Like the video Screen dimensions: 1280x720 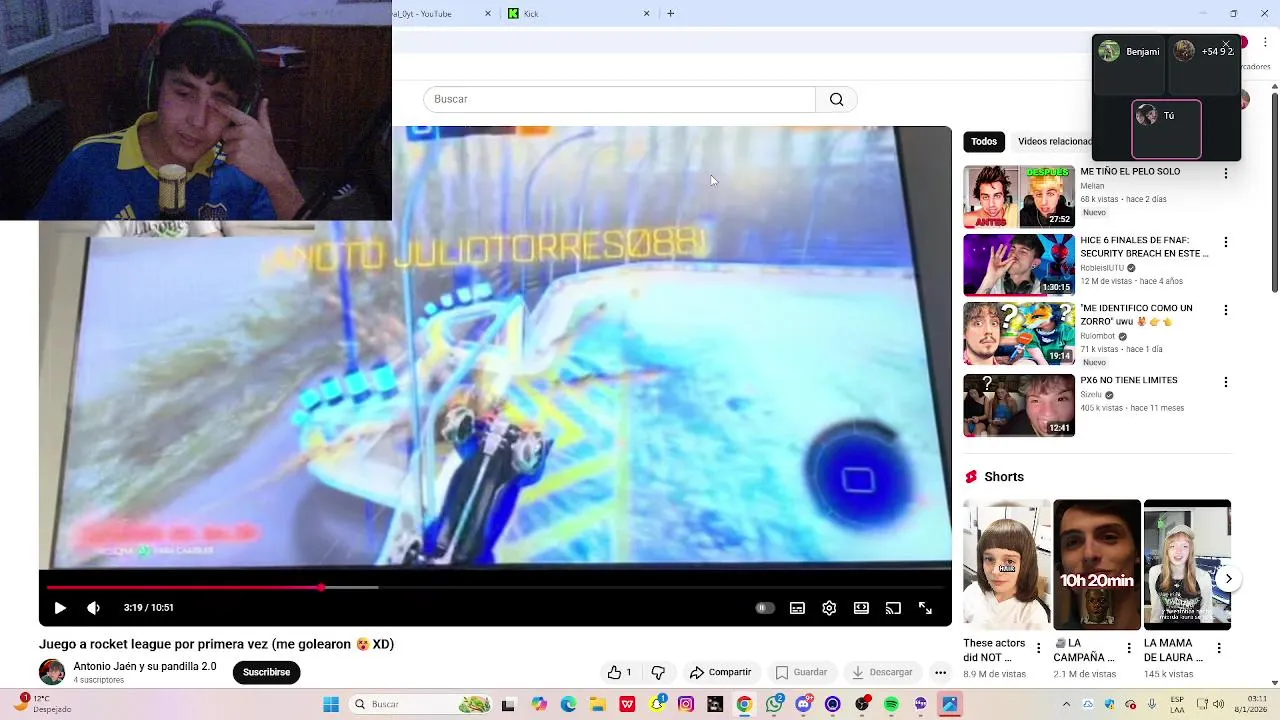pos(620,672)
